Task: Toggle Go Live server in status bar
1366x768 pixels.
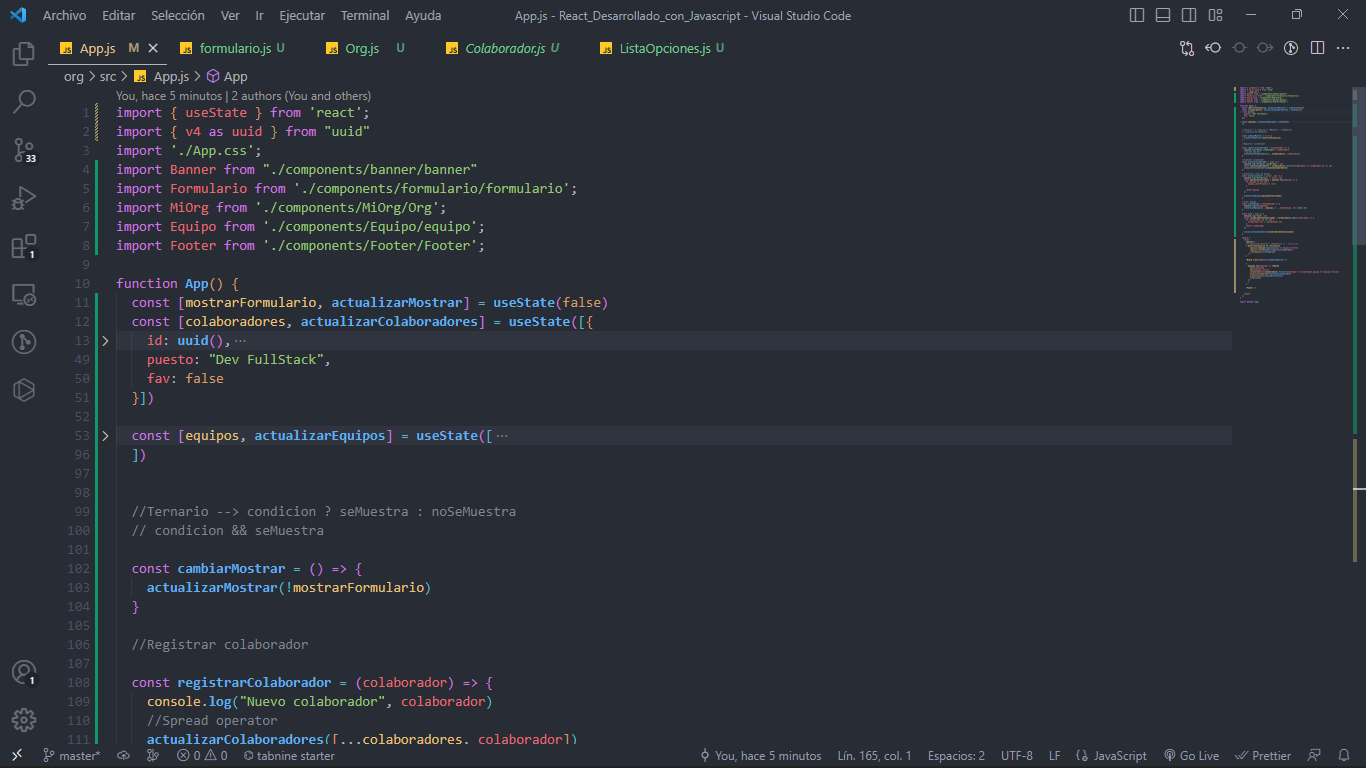Action: [x=1191, y=756]
